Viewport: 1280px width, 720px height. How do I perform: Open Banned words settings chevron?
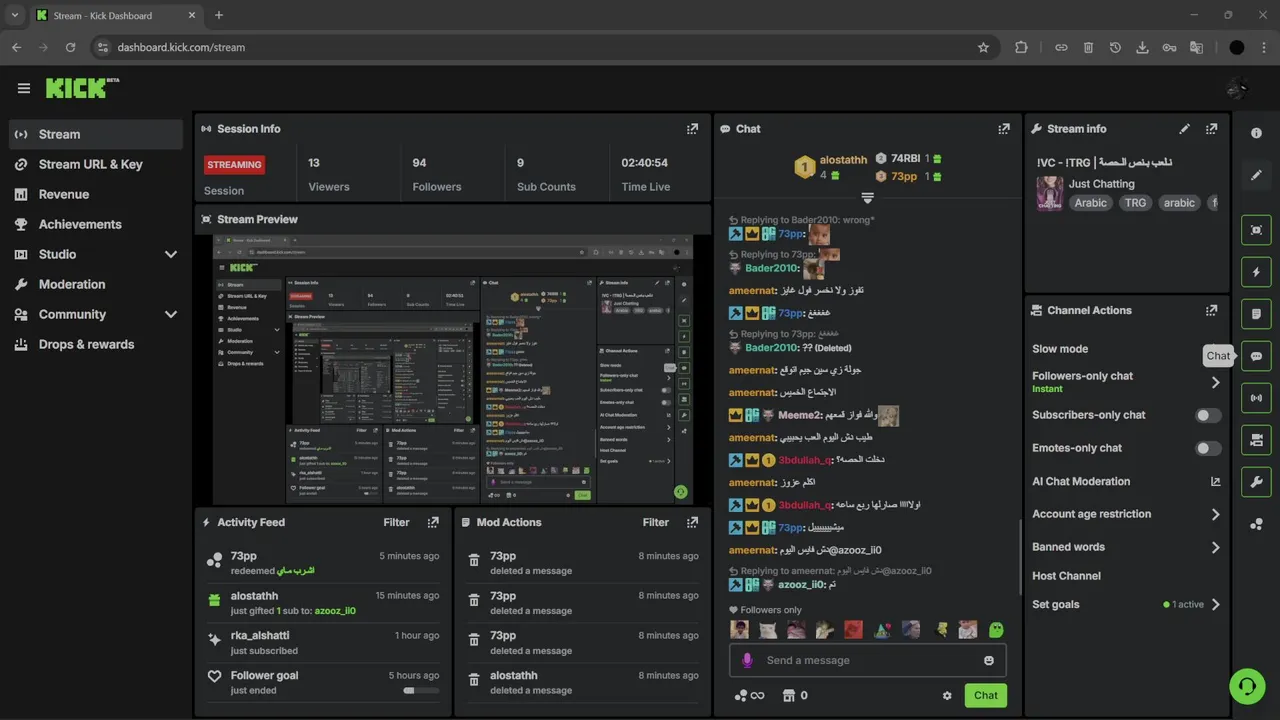point(1216,547)
